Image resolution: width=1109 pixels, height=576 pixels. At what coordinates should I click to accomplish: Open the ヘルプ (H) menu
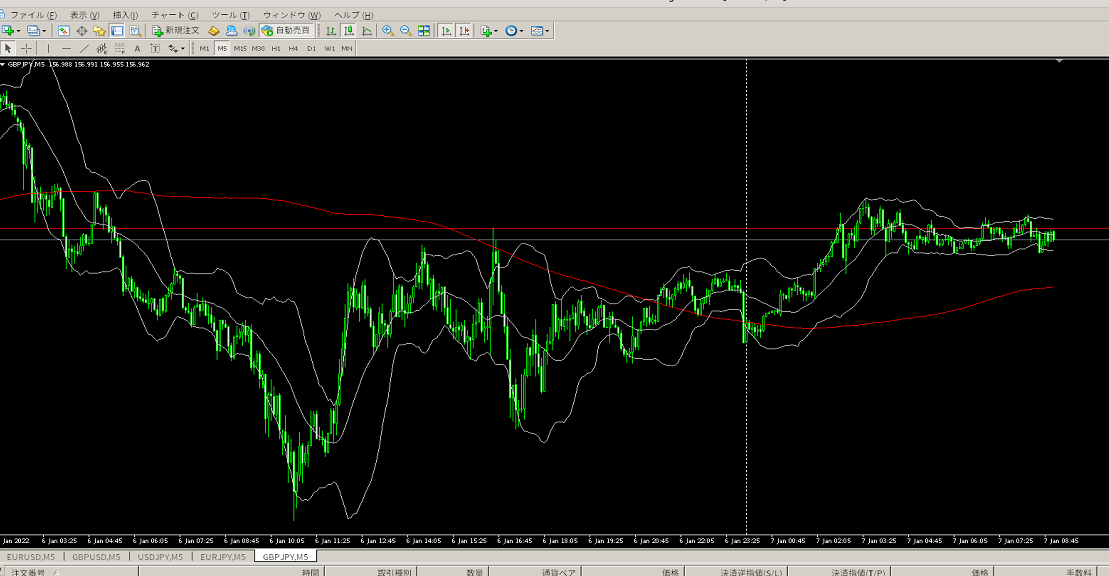(353, 15)
